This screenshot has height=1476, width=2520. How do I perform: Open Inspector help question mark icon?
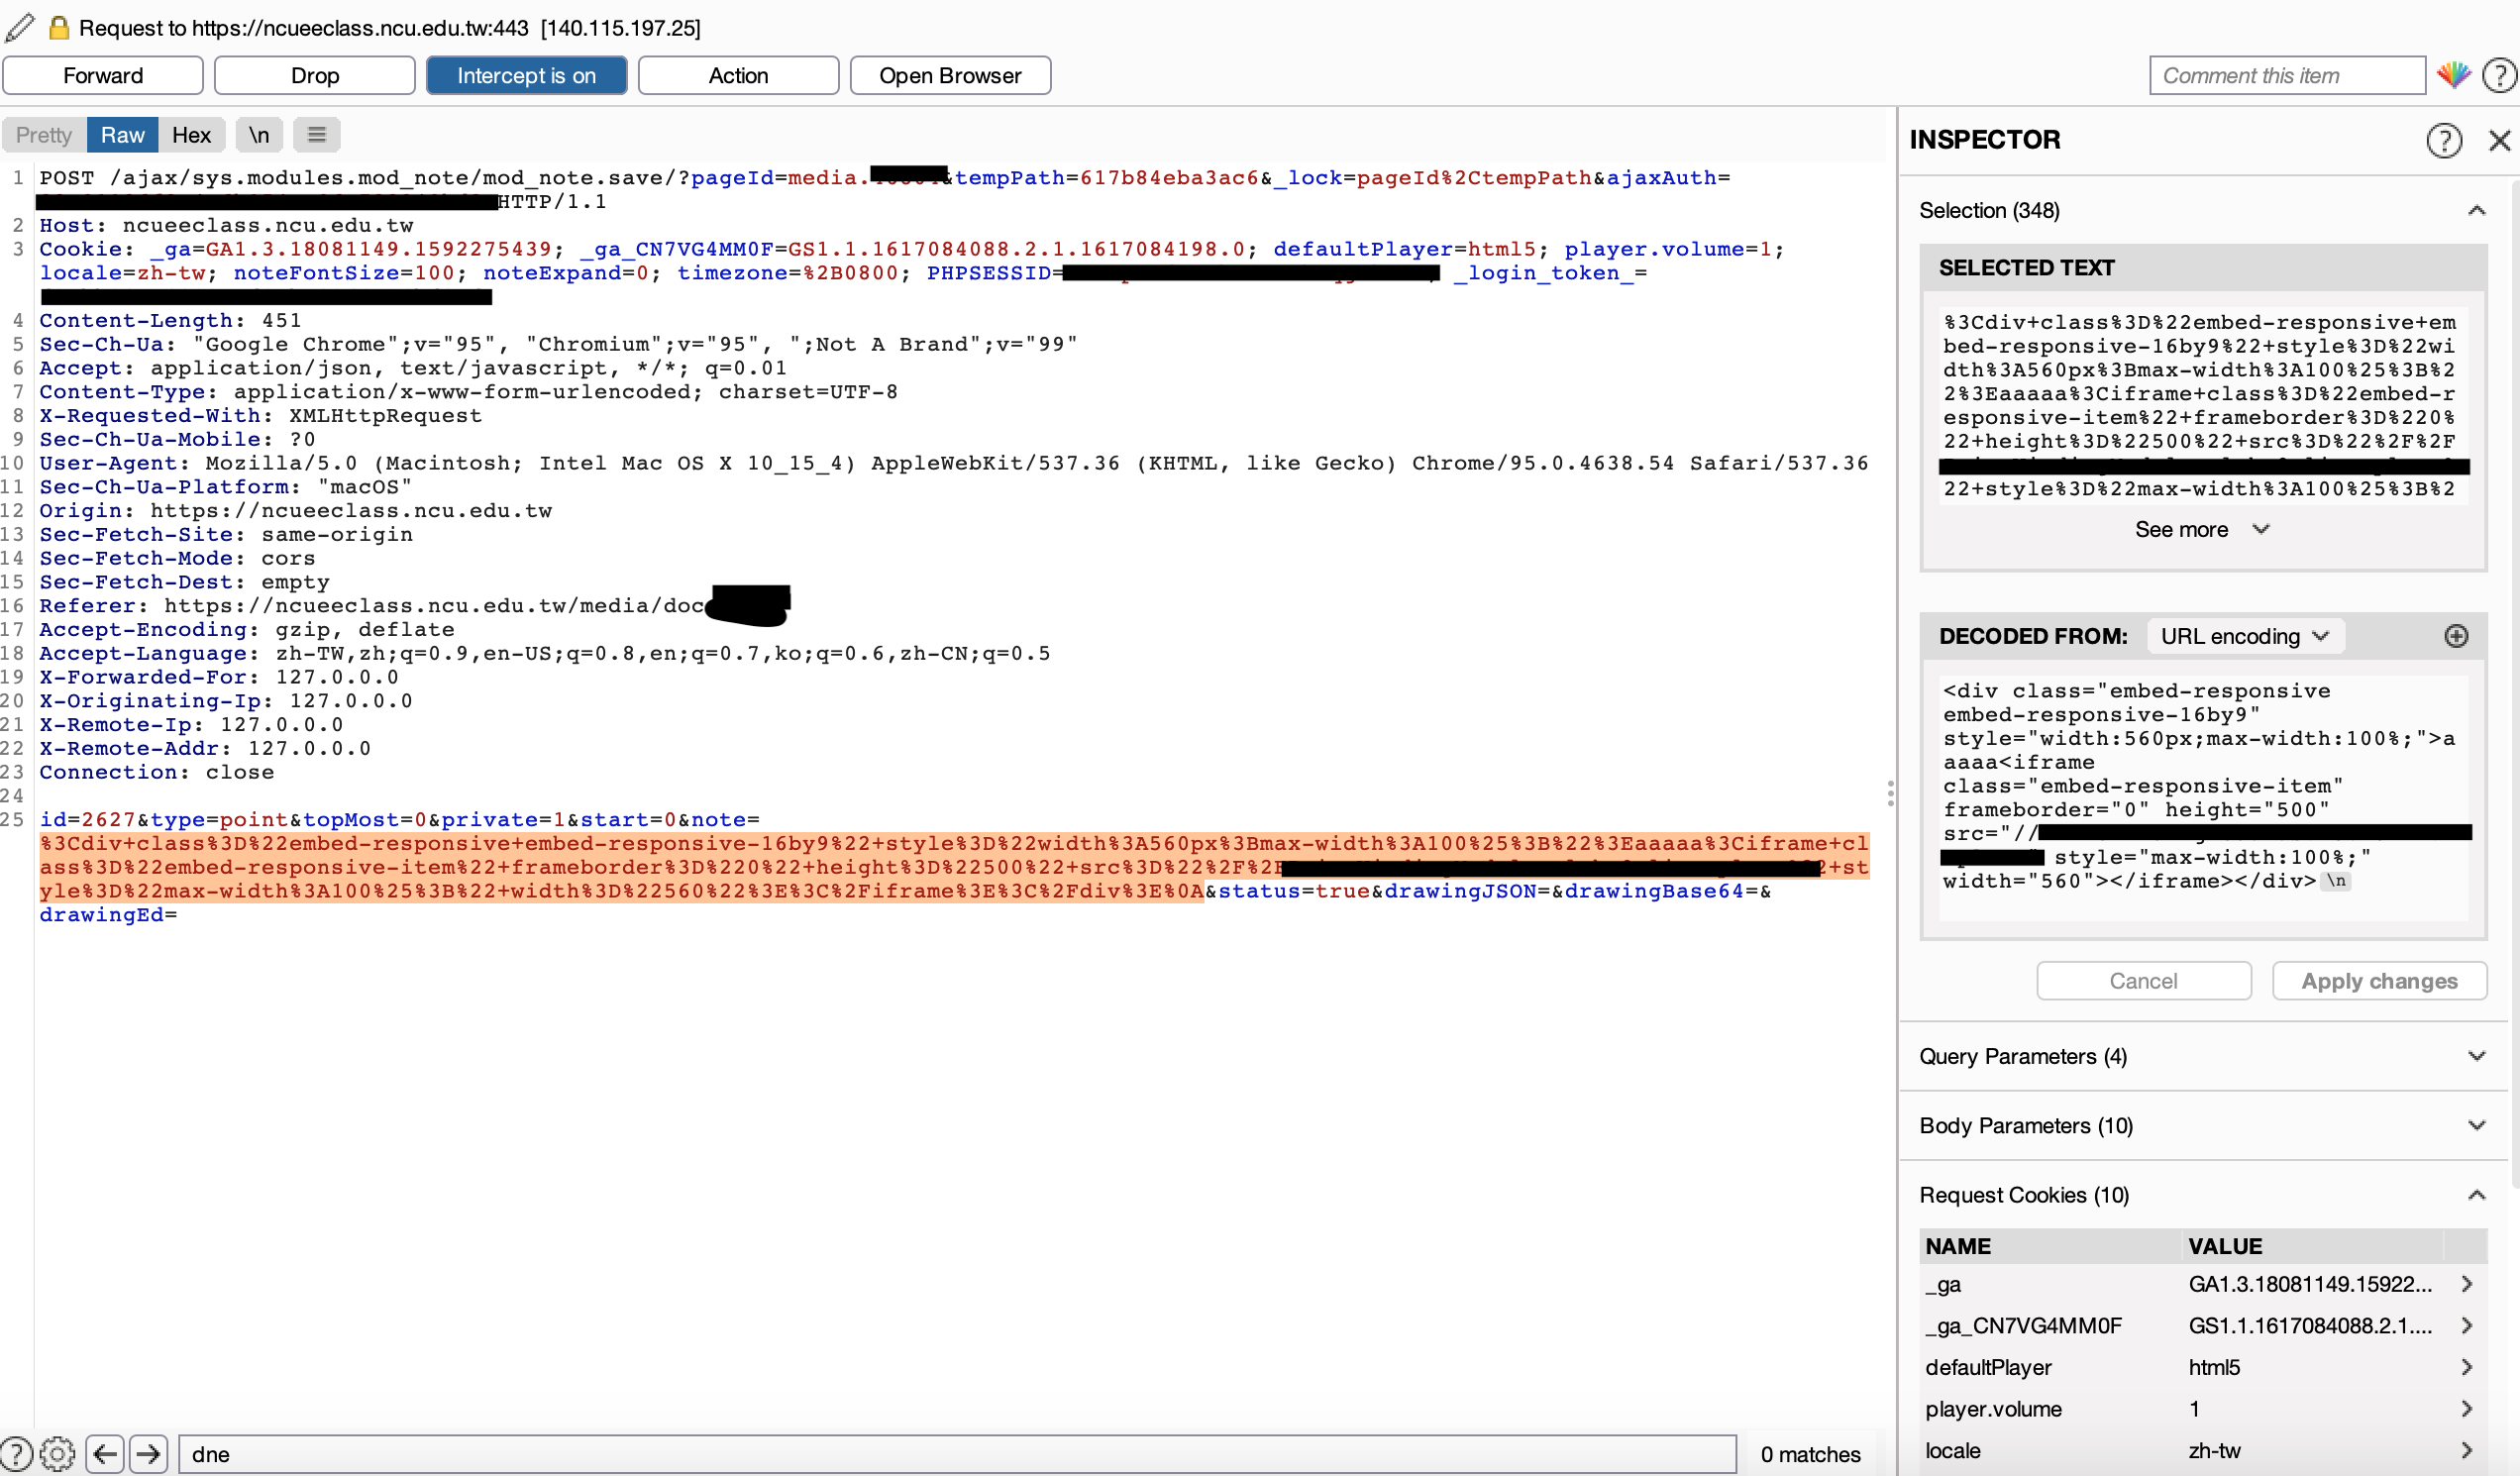(x=2444, y=140)
